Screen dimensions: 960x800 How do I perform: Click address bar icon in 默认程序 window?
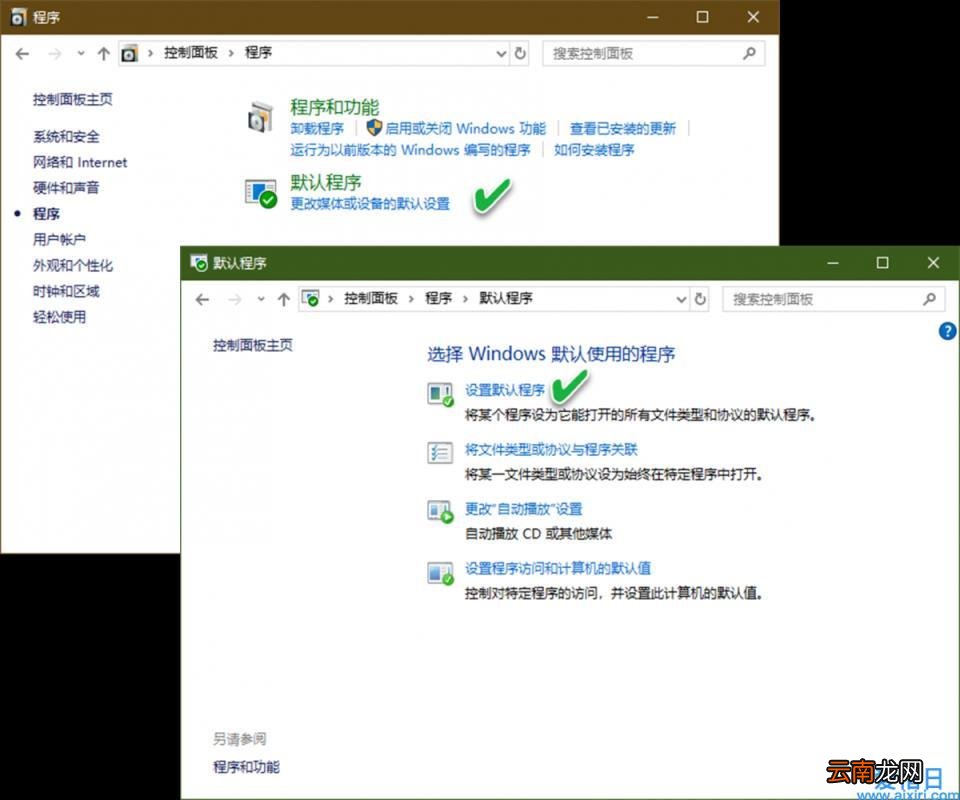coord(311,299)
